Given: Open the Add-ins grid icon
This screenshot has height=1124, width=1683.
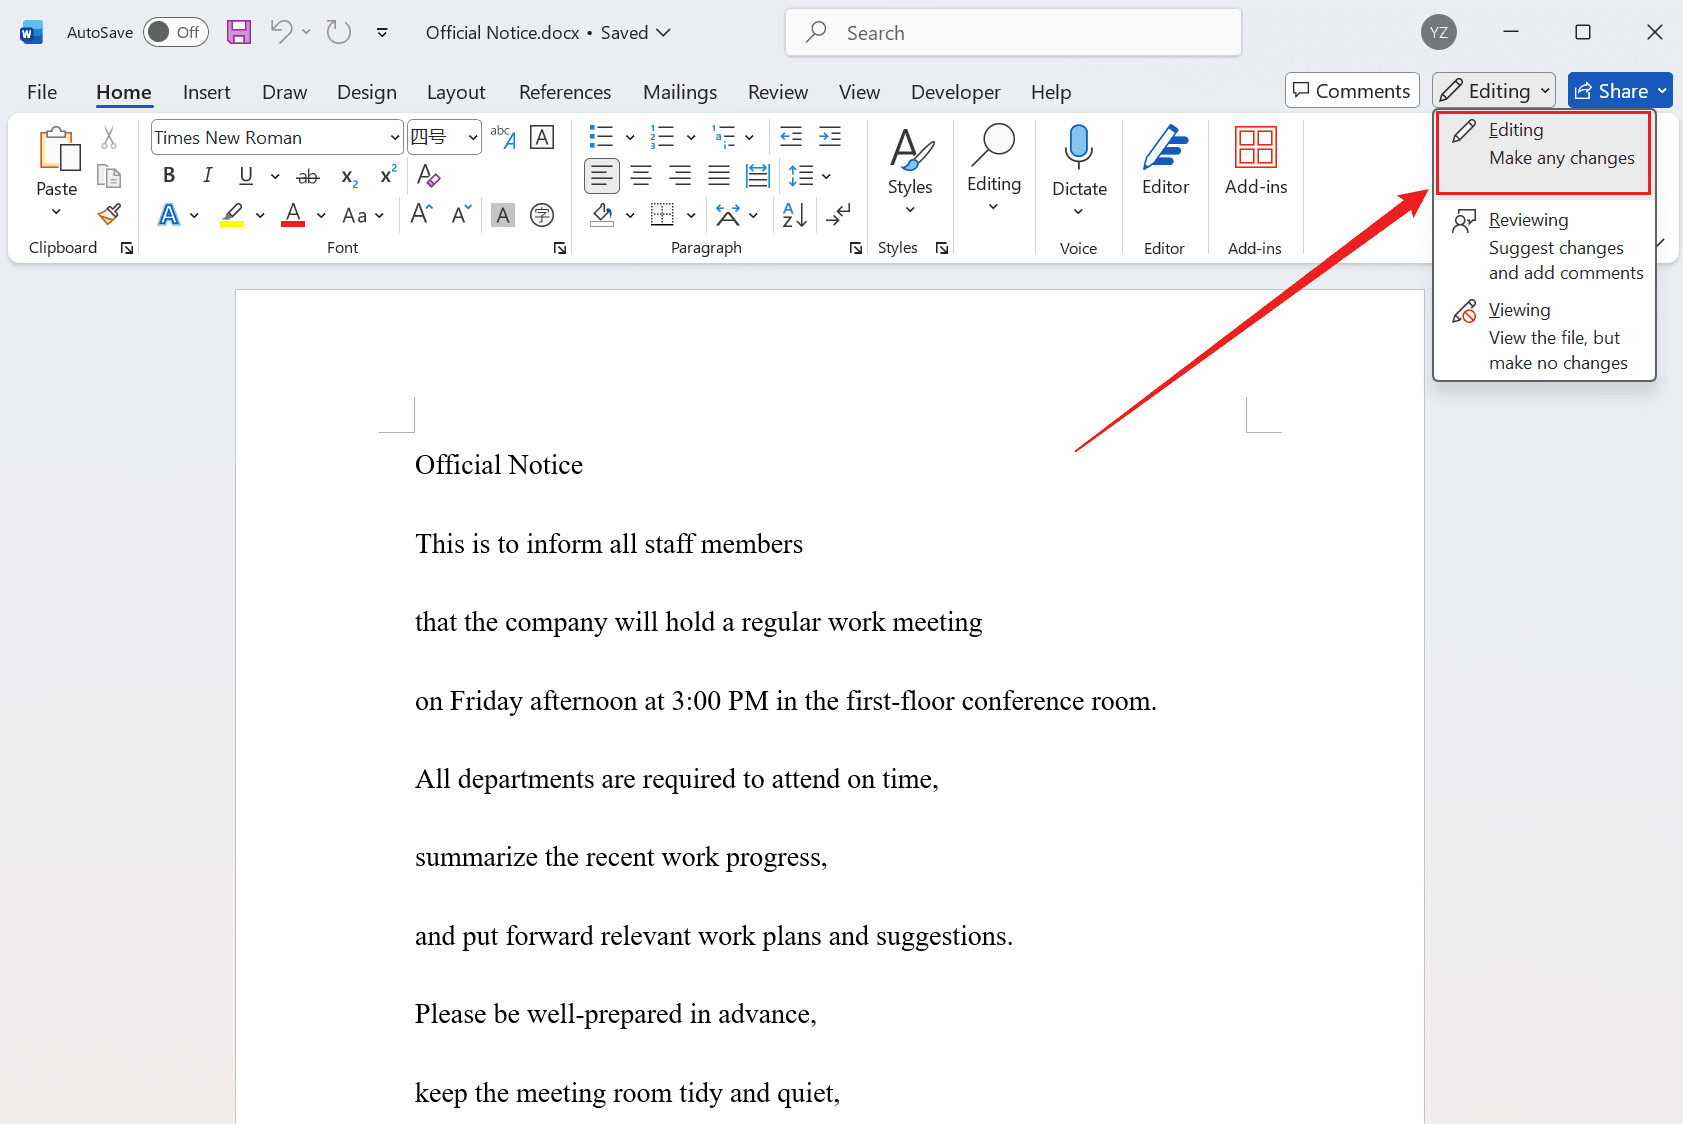Looking at the screenshot, I should (x=1255, y=160).
